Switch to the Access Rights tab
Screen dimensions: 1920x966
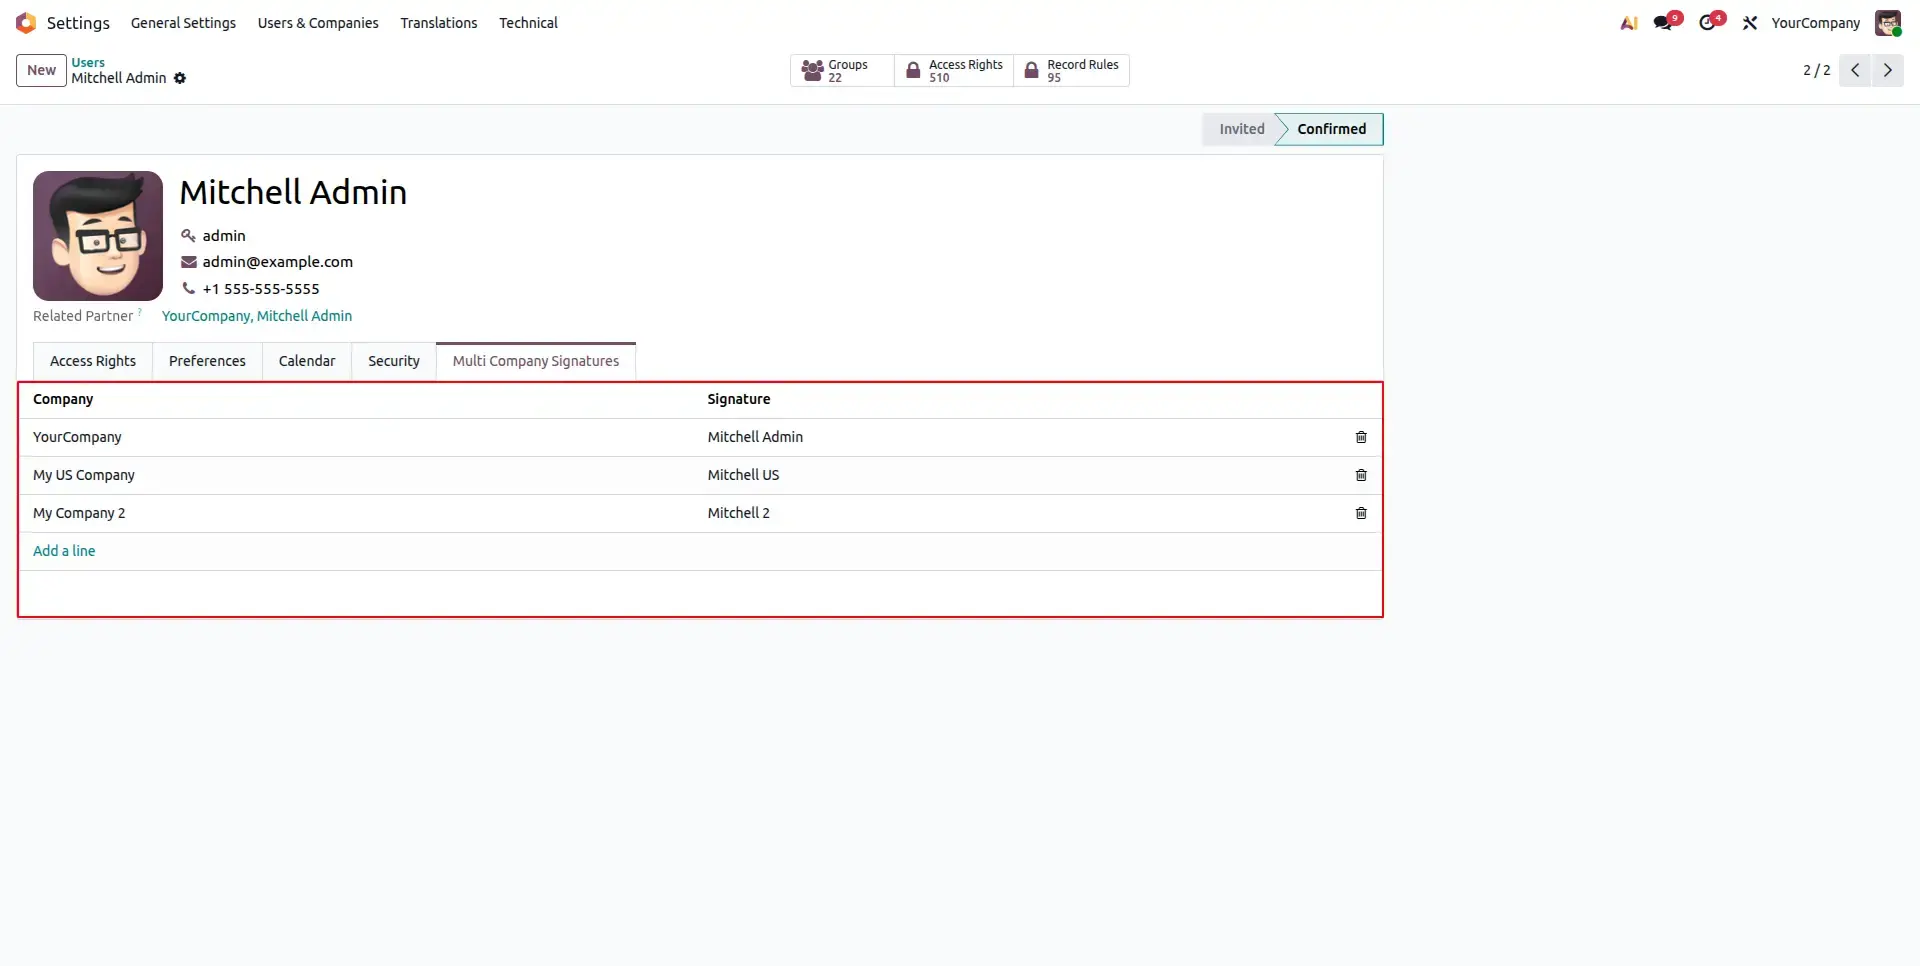93,361
